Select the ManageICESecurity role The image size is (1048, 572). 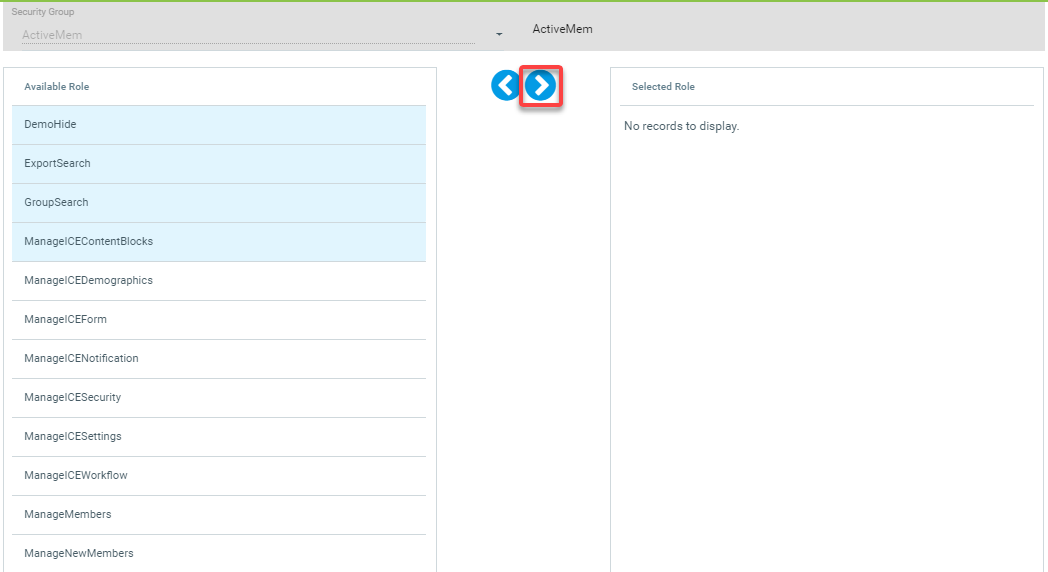pyautogui.click(x=218, y=398)
